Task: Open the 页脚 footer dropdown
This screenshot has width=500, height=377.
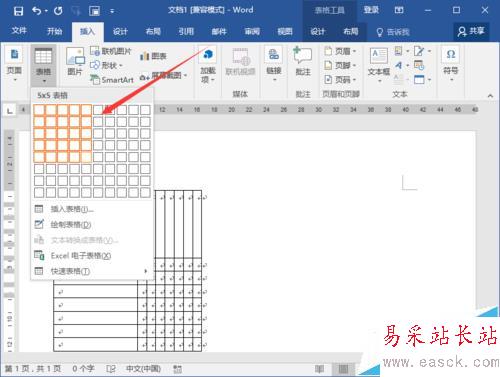Action: [x=341, y=65]
